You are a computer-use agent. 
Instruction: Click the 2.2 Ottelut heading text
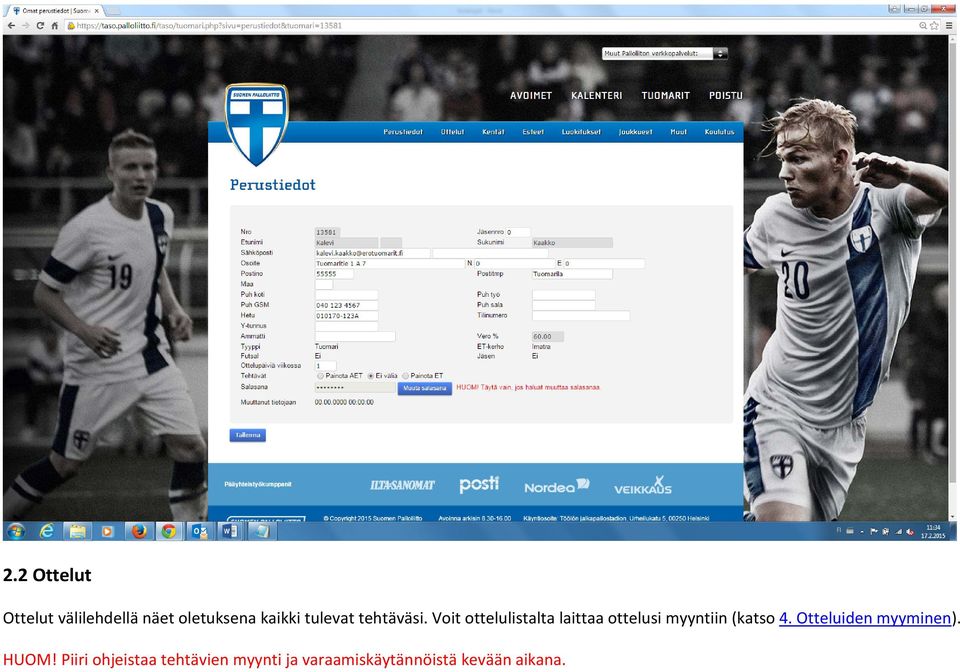pyautogui.click(x=47, y=575)
